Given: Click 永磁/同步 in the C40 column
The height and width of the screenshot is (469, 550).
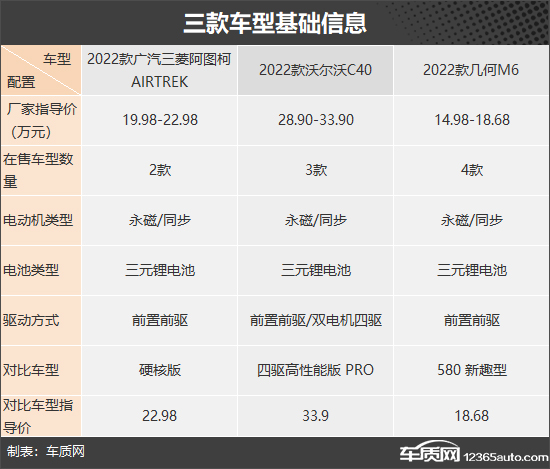Looking at the screenshot, I should (x=316, y=220).
